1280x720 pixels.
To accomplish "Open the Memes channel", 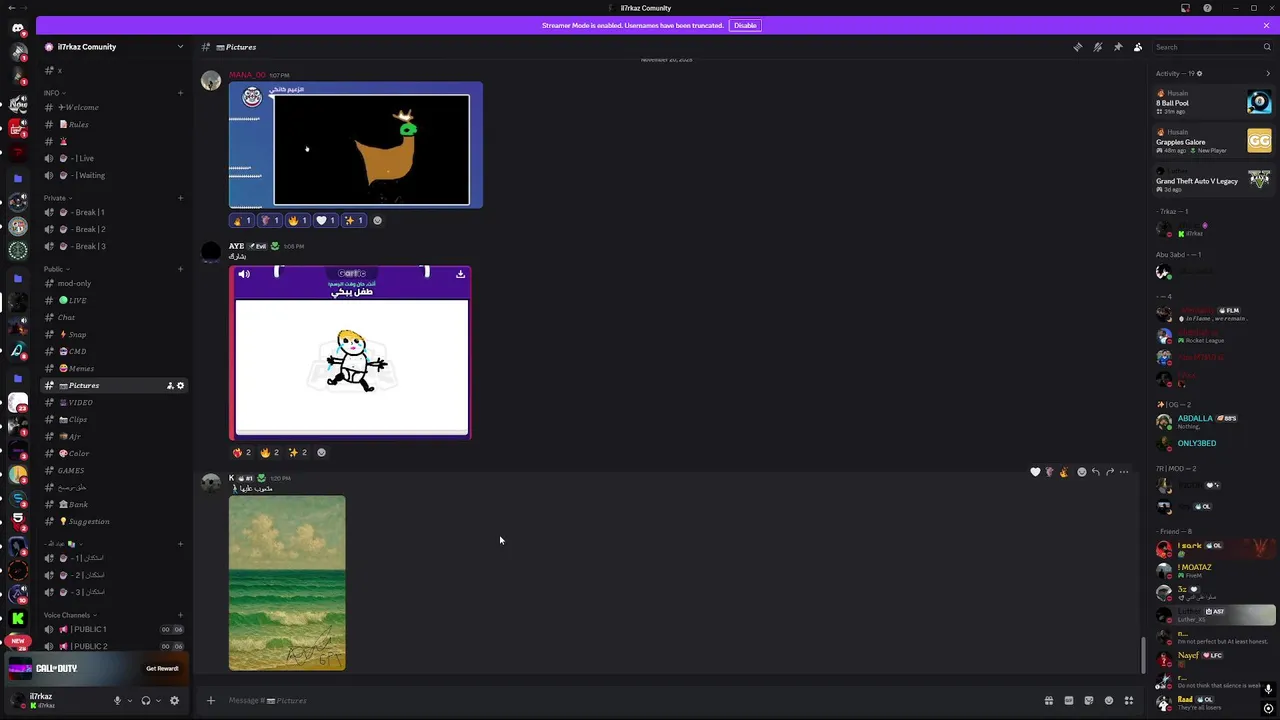I will click(114, 368).
